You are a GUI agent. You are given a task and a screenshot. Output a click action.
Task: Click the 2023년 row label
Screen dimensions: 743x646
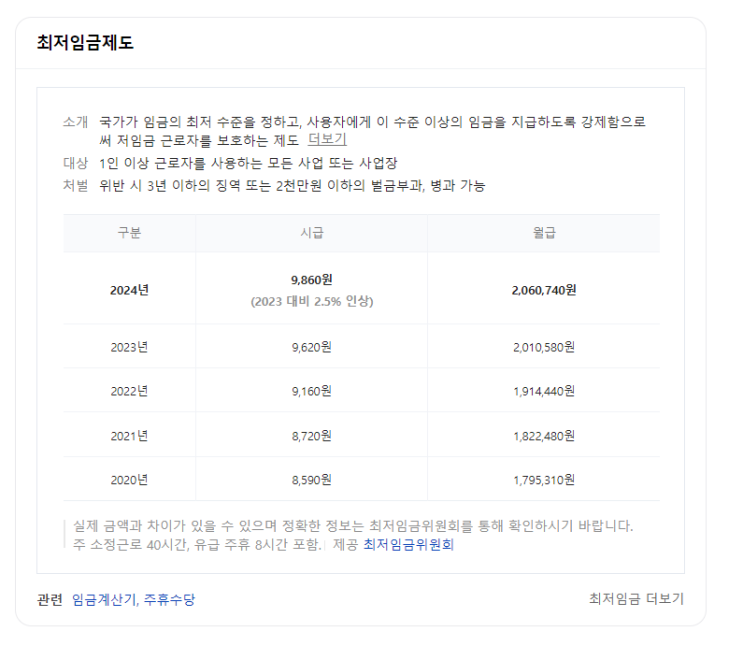click(x=129, y=347)
